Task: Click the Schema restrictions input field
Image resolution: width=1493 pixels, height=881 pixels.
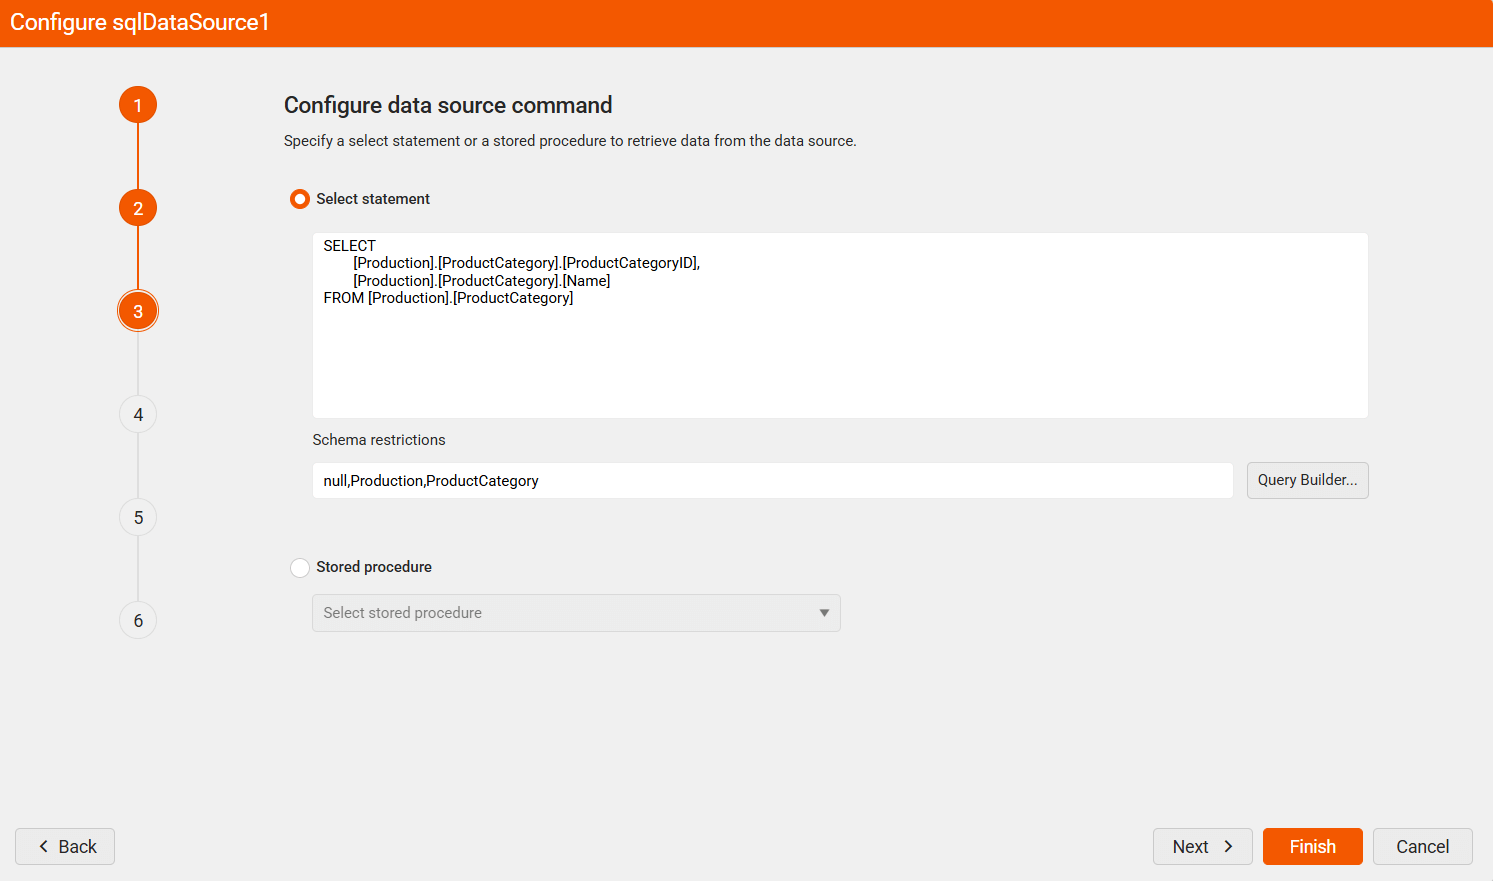Action: [x=772, y=480]
